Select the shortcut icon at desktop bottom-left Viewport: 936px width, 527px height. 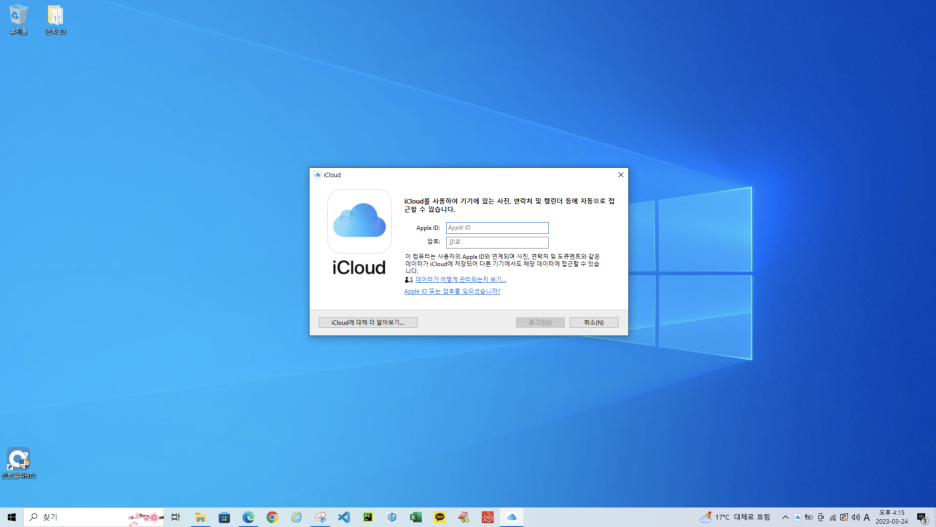coord(19,463)
